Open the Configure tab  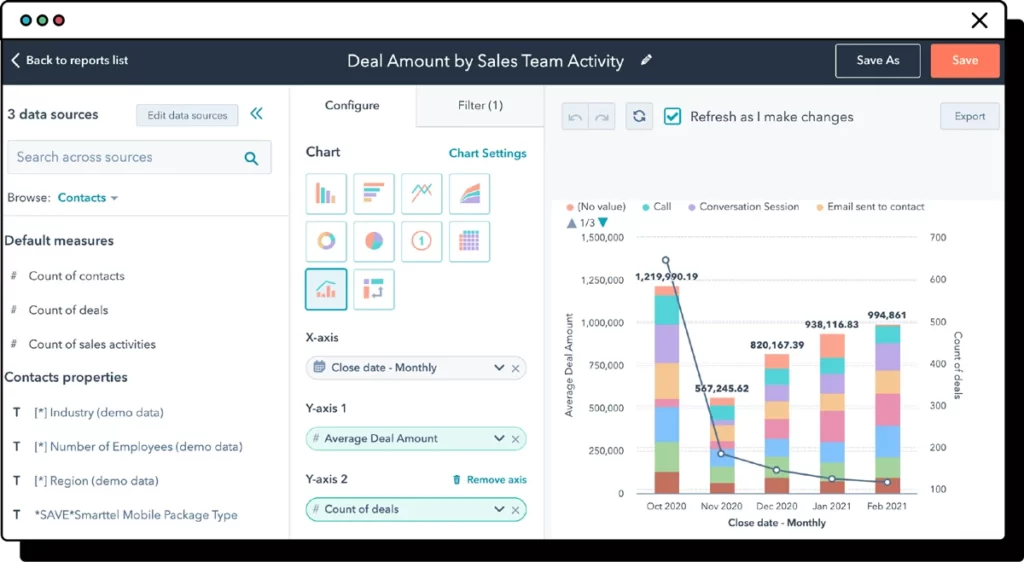click(352, 105)
